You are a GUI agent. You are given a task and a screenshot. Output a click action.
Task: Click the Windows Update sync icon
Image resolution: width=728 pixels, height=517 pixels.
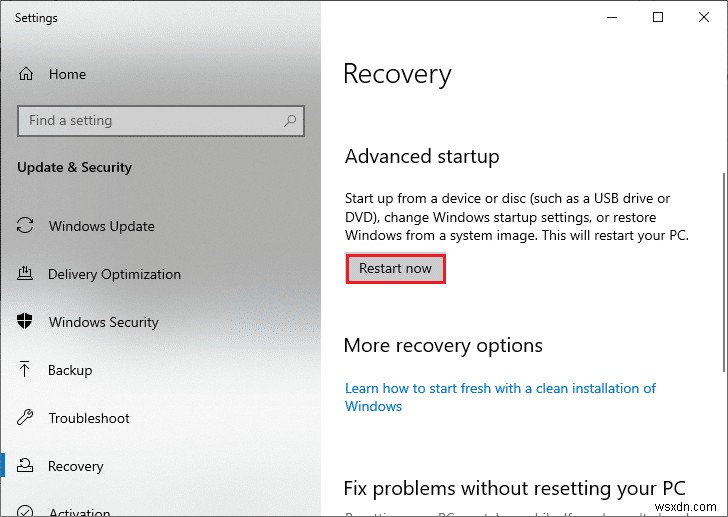point(26,226)
